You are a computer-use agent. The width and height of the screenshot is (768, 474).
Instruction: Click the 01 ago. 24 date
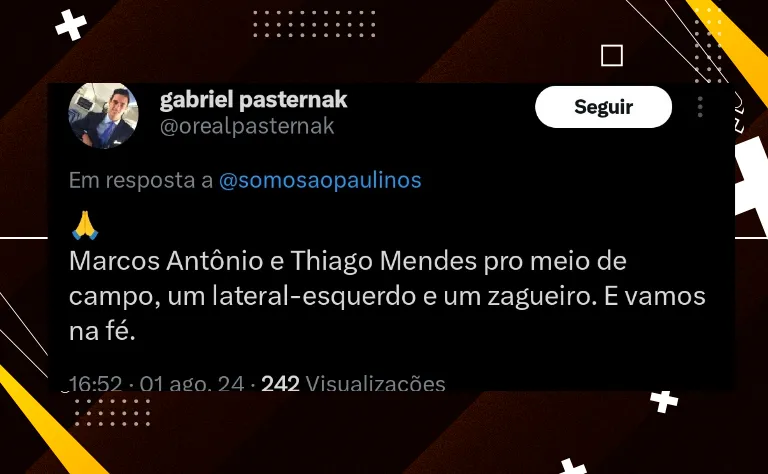[192, 383]
